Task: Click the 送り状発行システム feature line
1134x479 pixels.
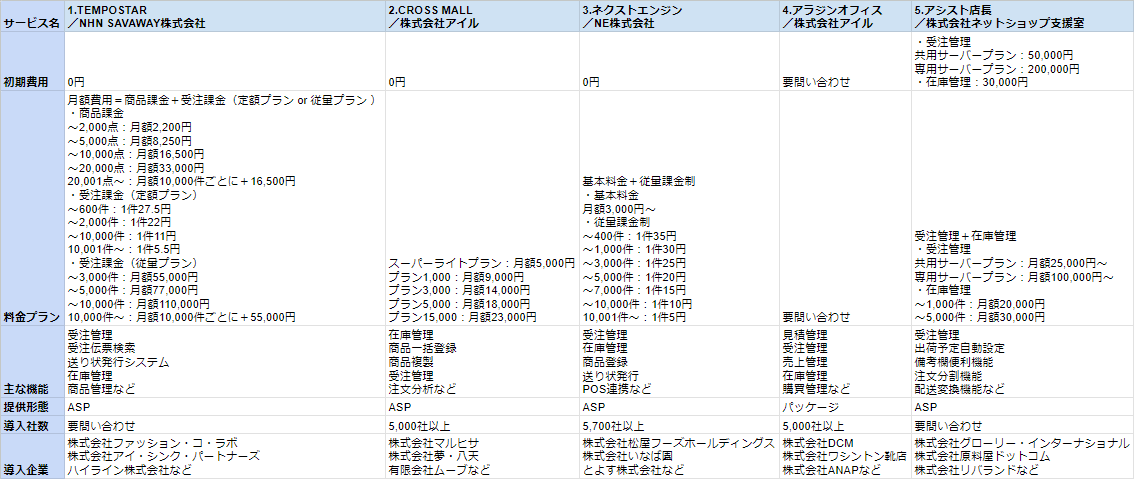Action: point(119,362)
